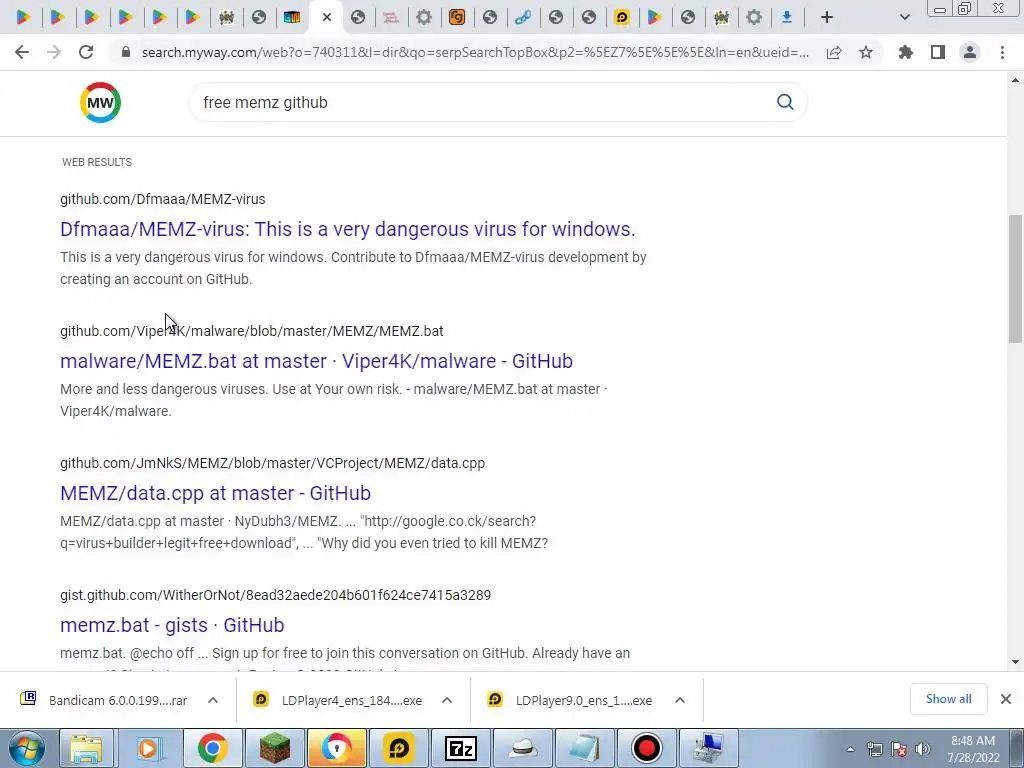Switch to the yellow LDPlayer icon tab

point(622,18)
